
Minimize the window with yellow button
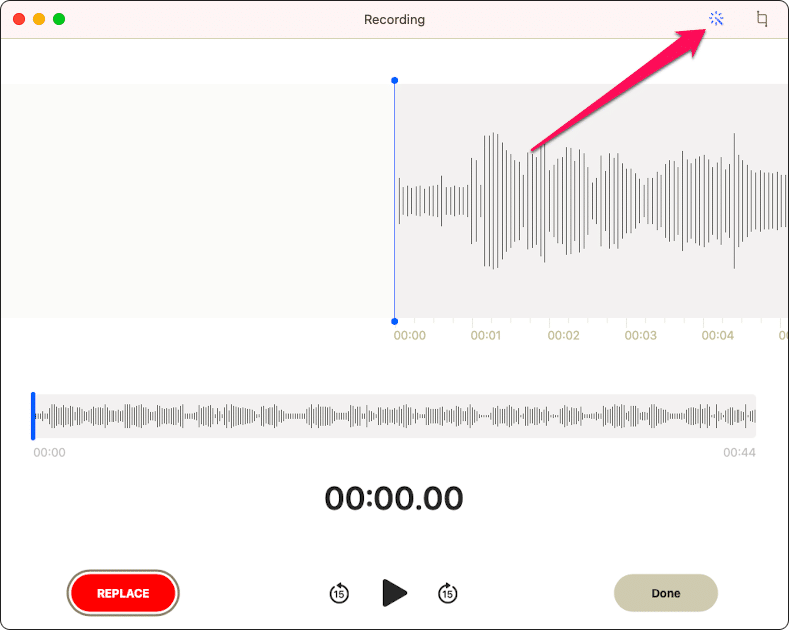pos(39,19)
